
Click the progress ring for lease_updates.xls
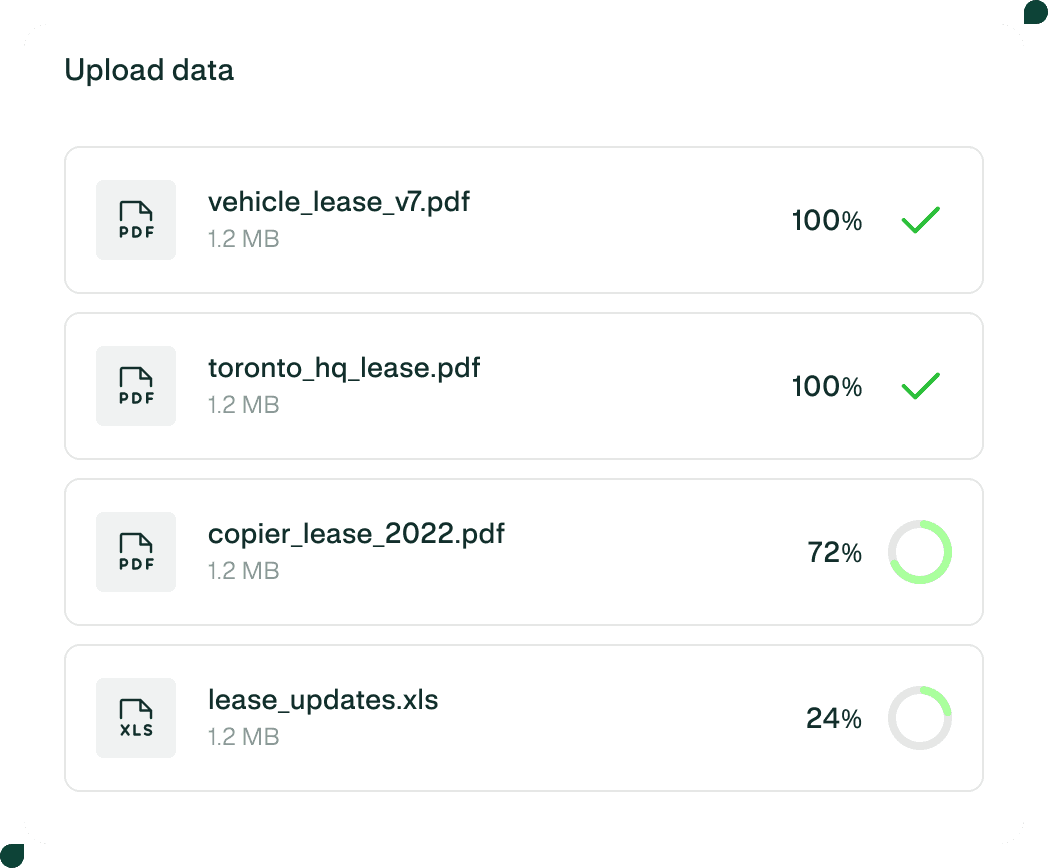tap(920, 718)
